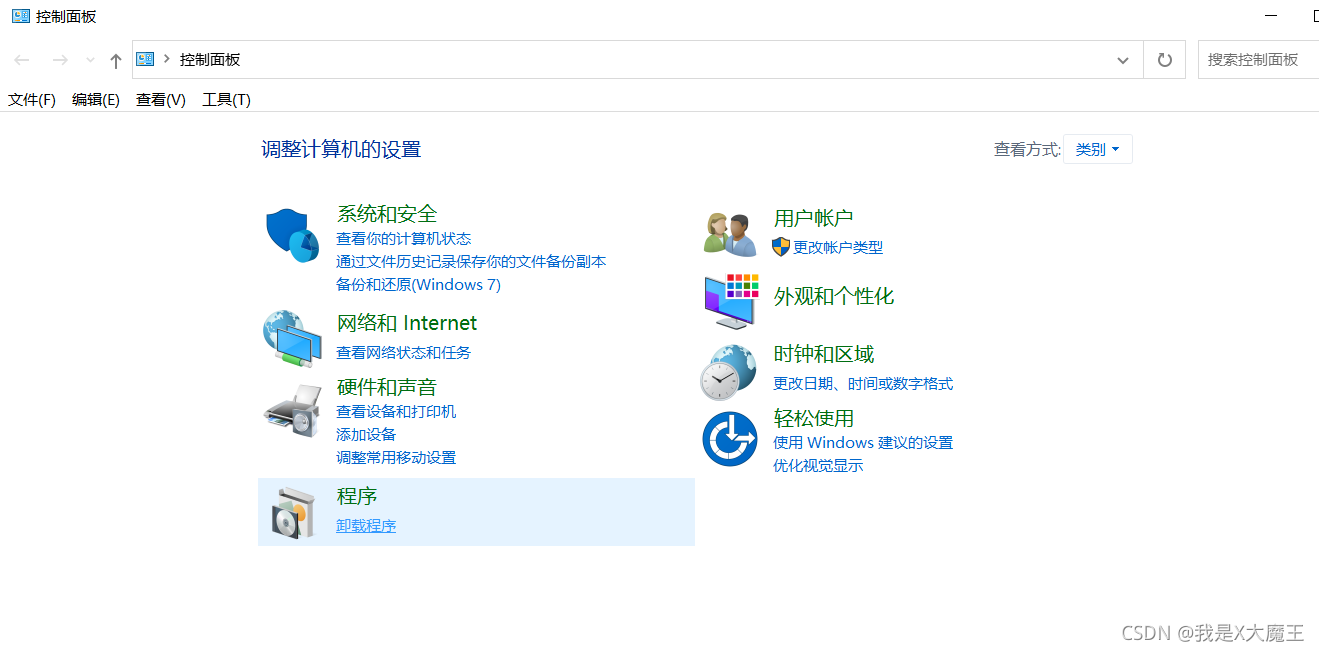Click 卸载程序 link

click(366, 525)
